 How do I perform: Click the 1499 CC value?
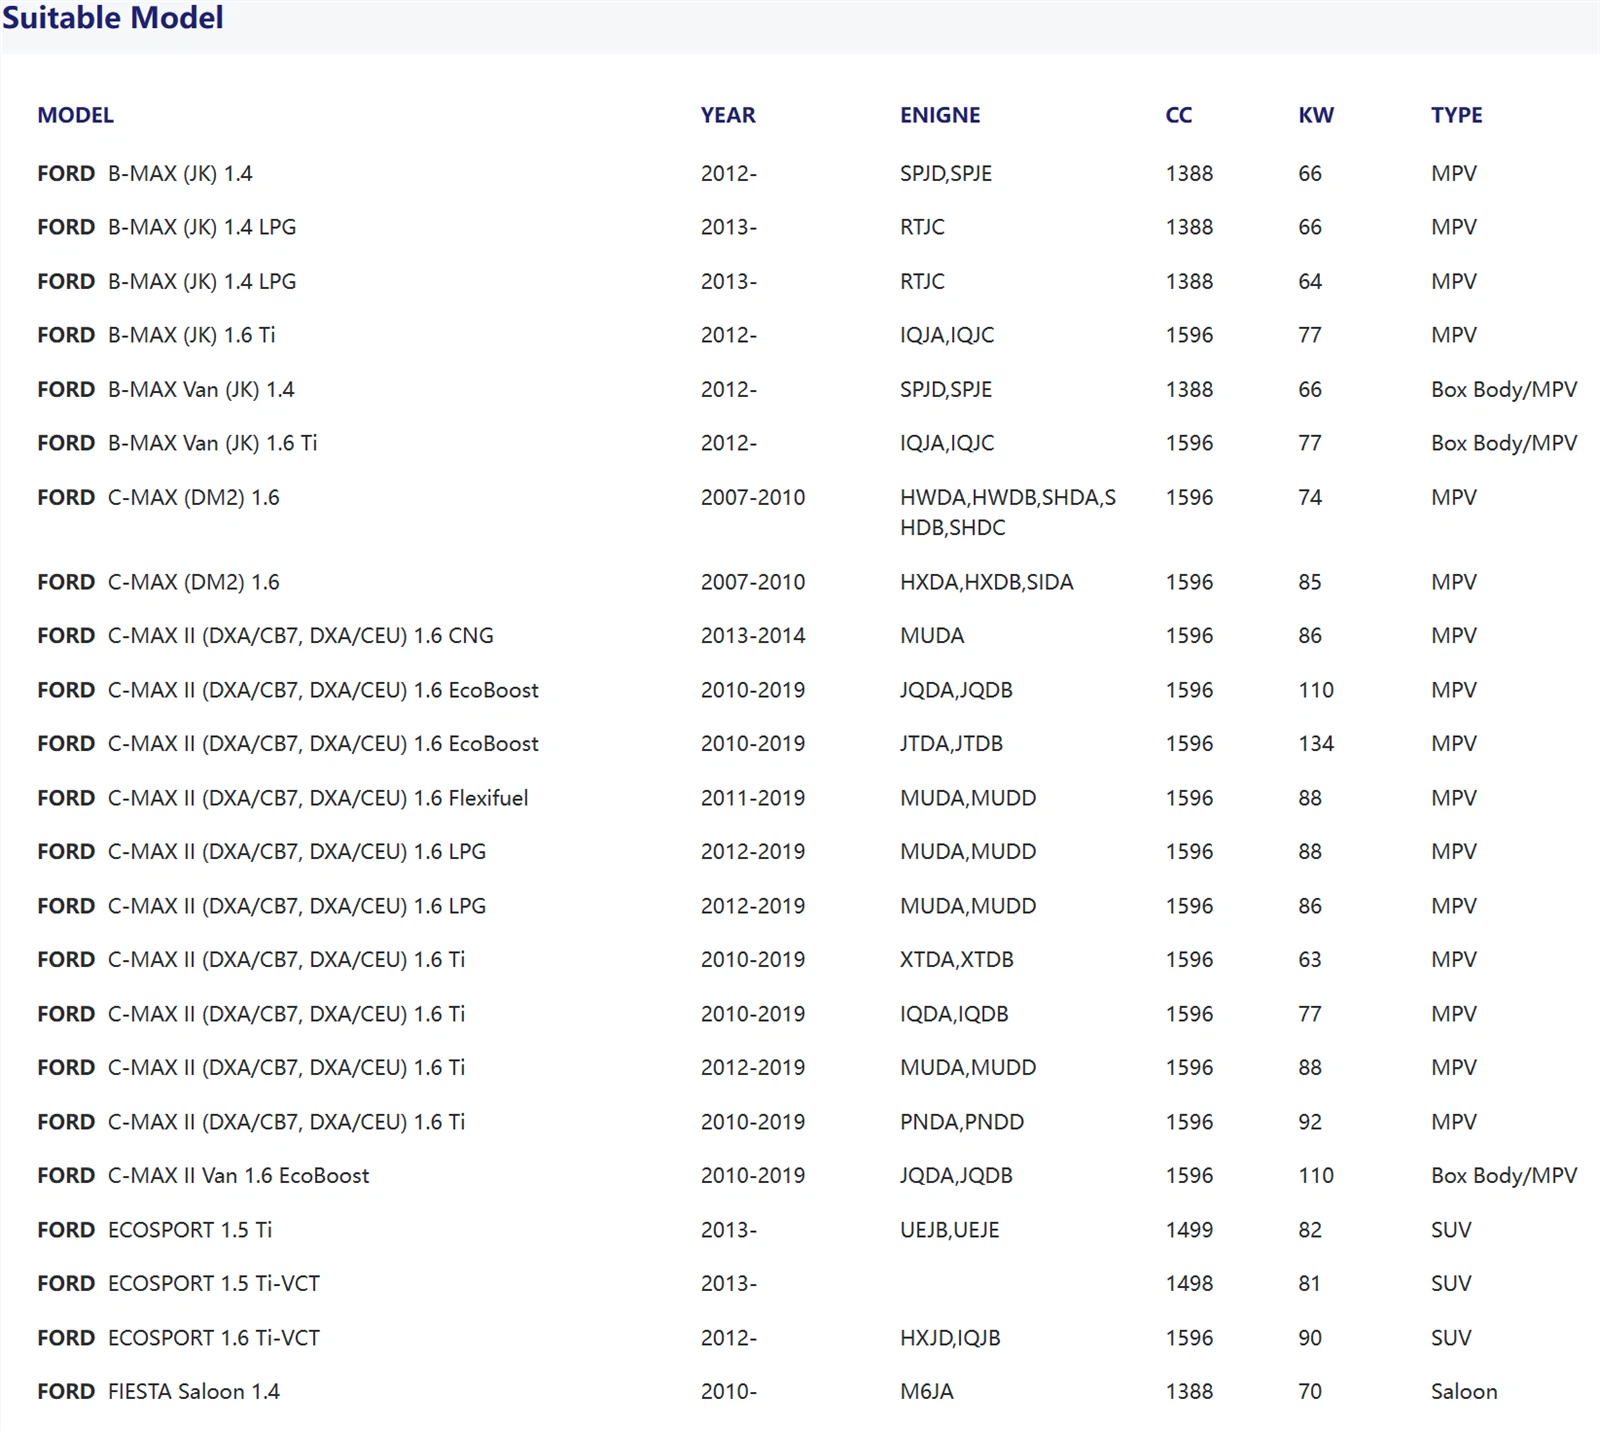click(x=1189, y=1230)
